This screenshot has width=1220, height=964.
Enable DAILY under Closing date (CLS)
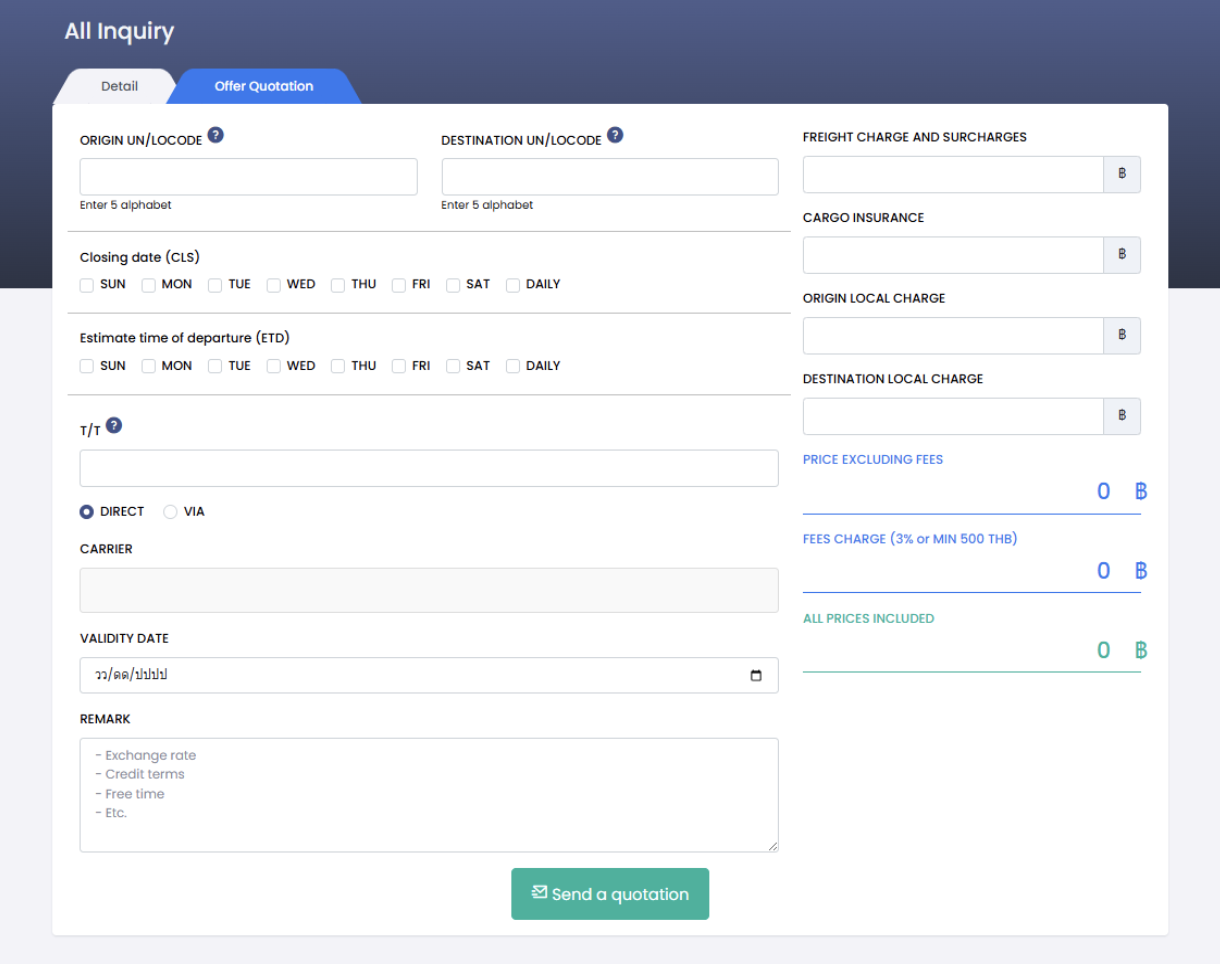(513, 285)
